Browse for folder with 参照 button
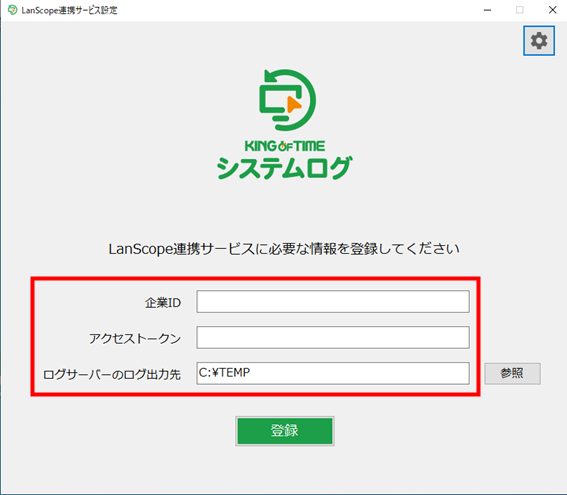 [512, 374]
